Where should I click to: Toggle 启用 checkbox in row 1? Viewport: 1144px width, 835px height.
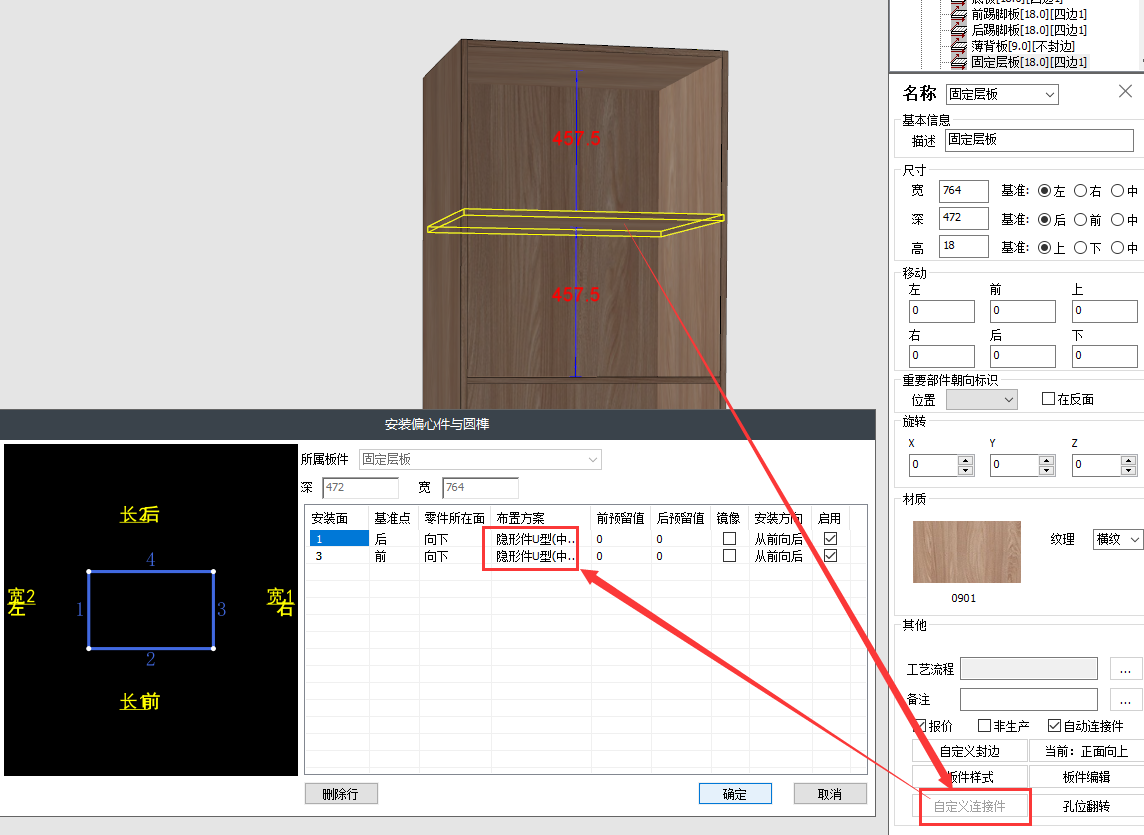coord(830,539)
